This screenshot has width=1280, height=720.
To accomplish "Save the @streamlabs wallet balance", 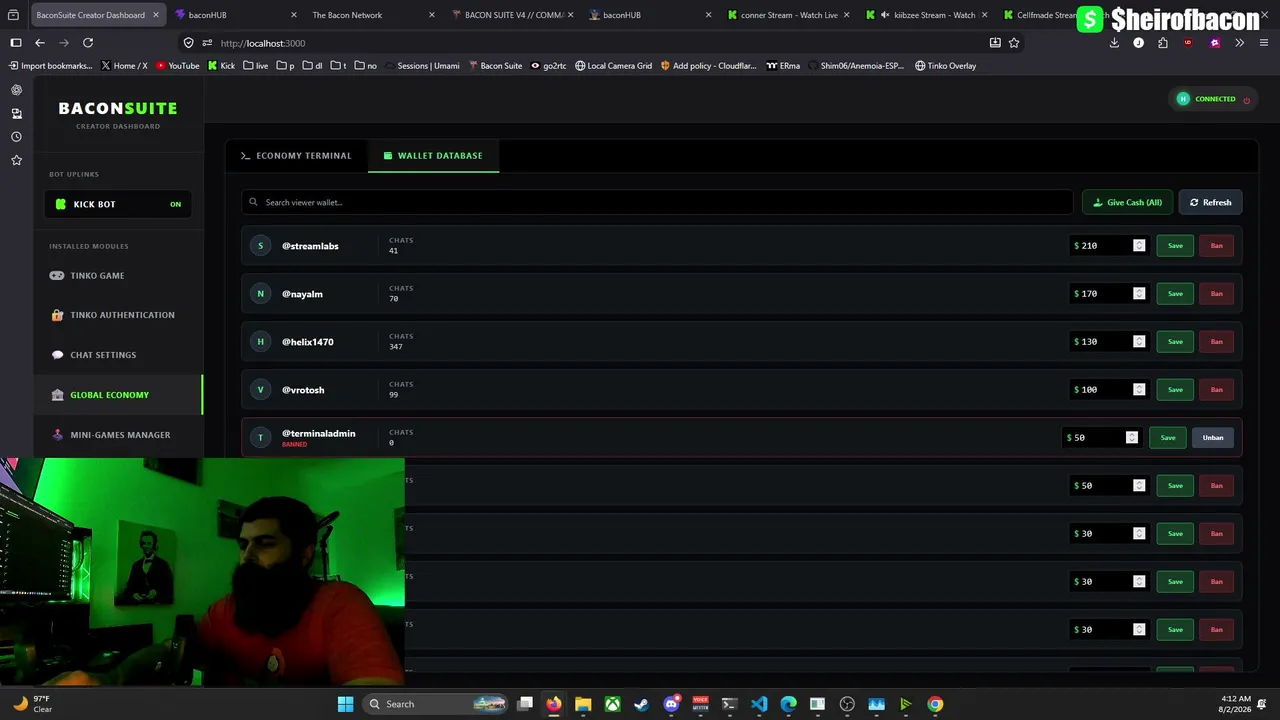I will 1175,246.
